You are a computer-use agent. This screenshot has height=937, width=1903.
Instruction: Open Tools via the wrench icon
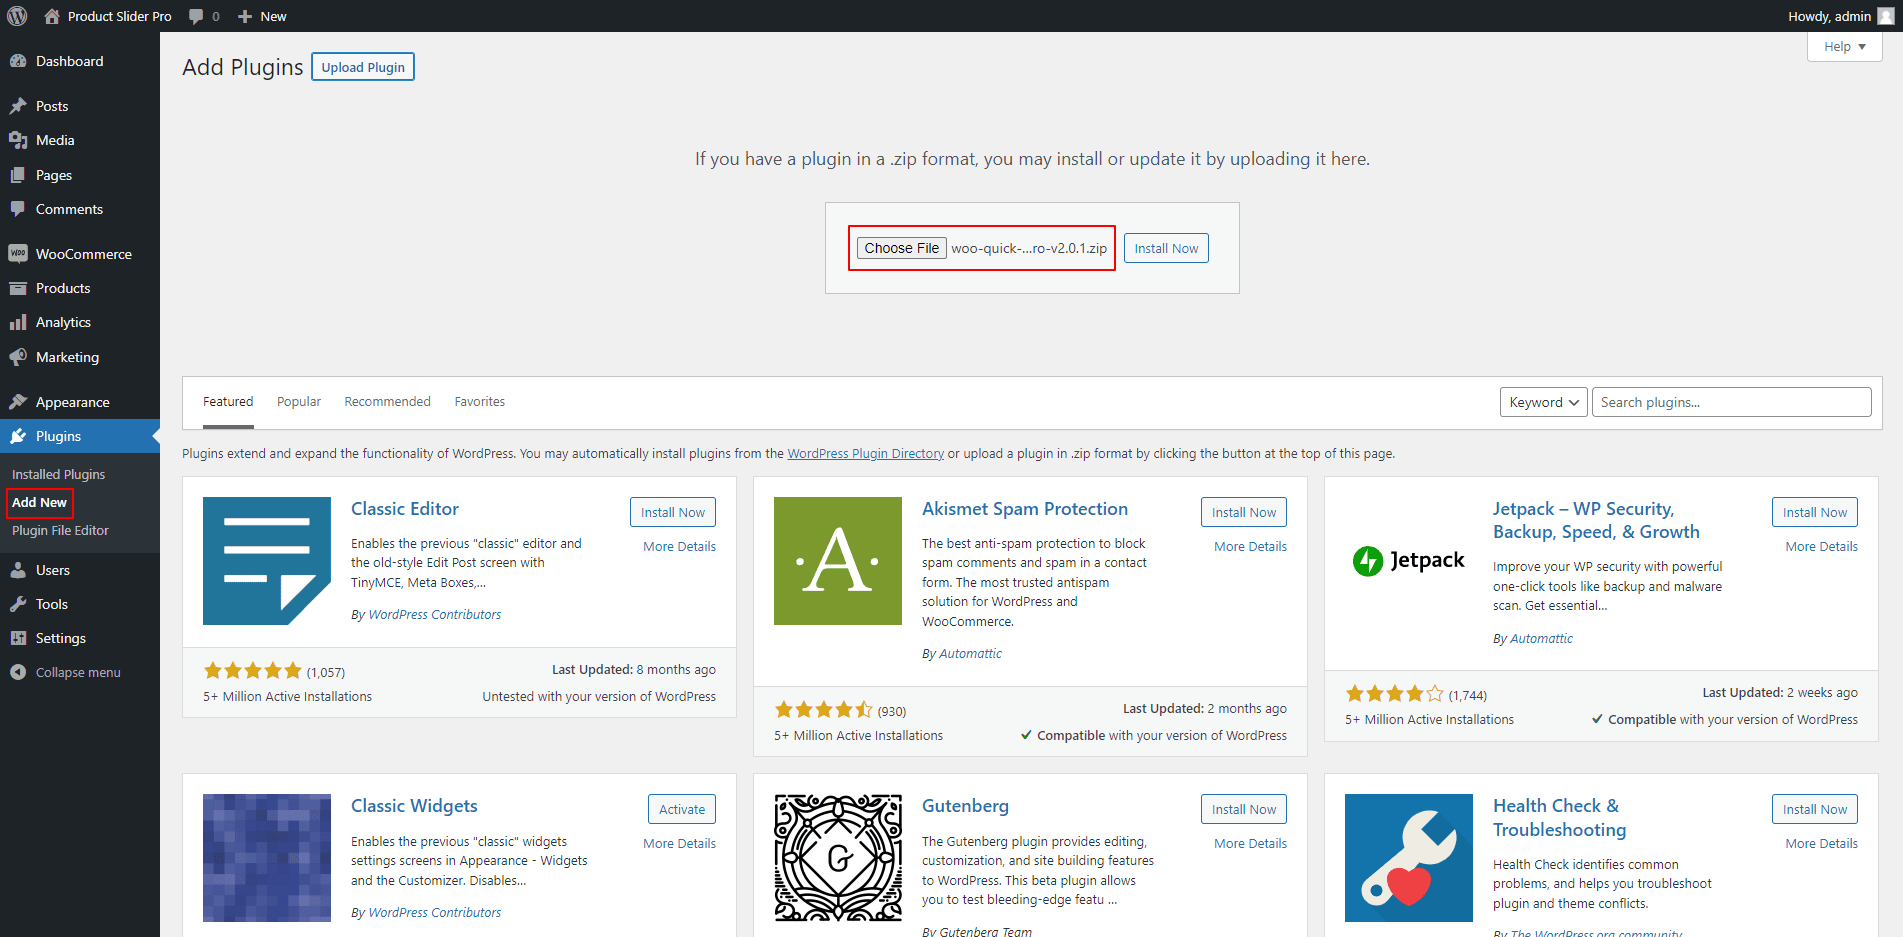pos(18,604)
